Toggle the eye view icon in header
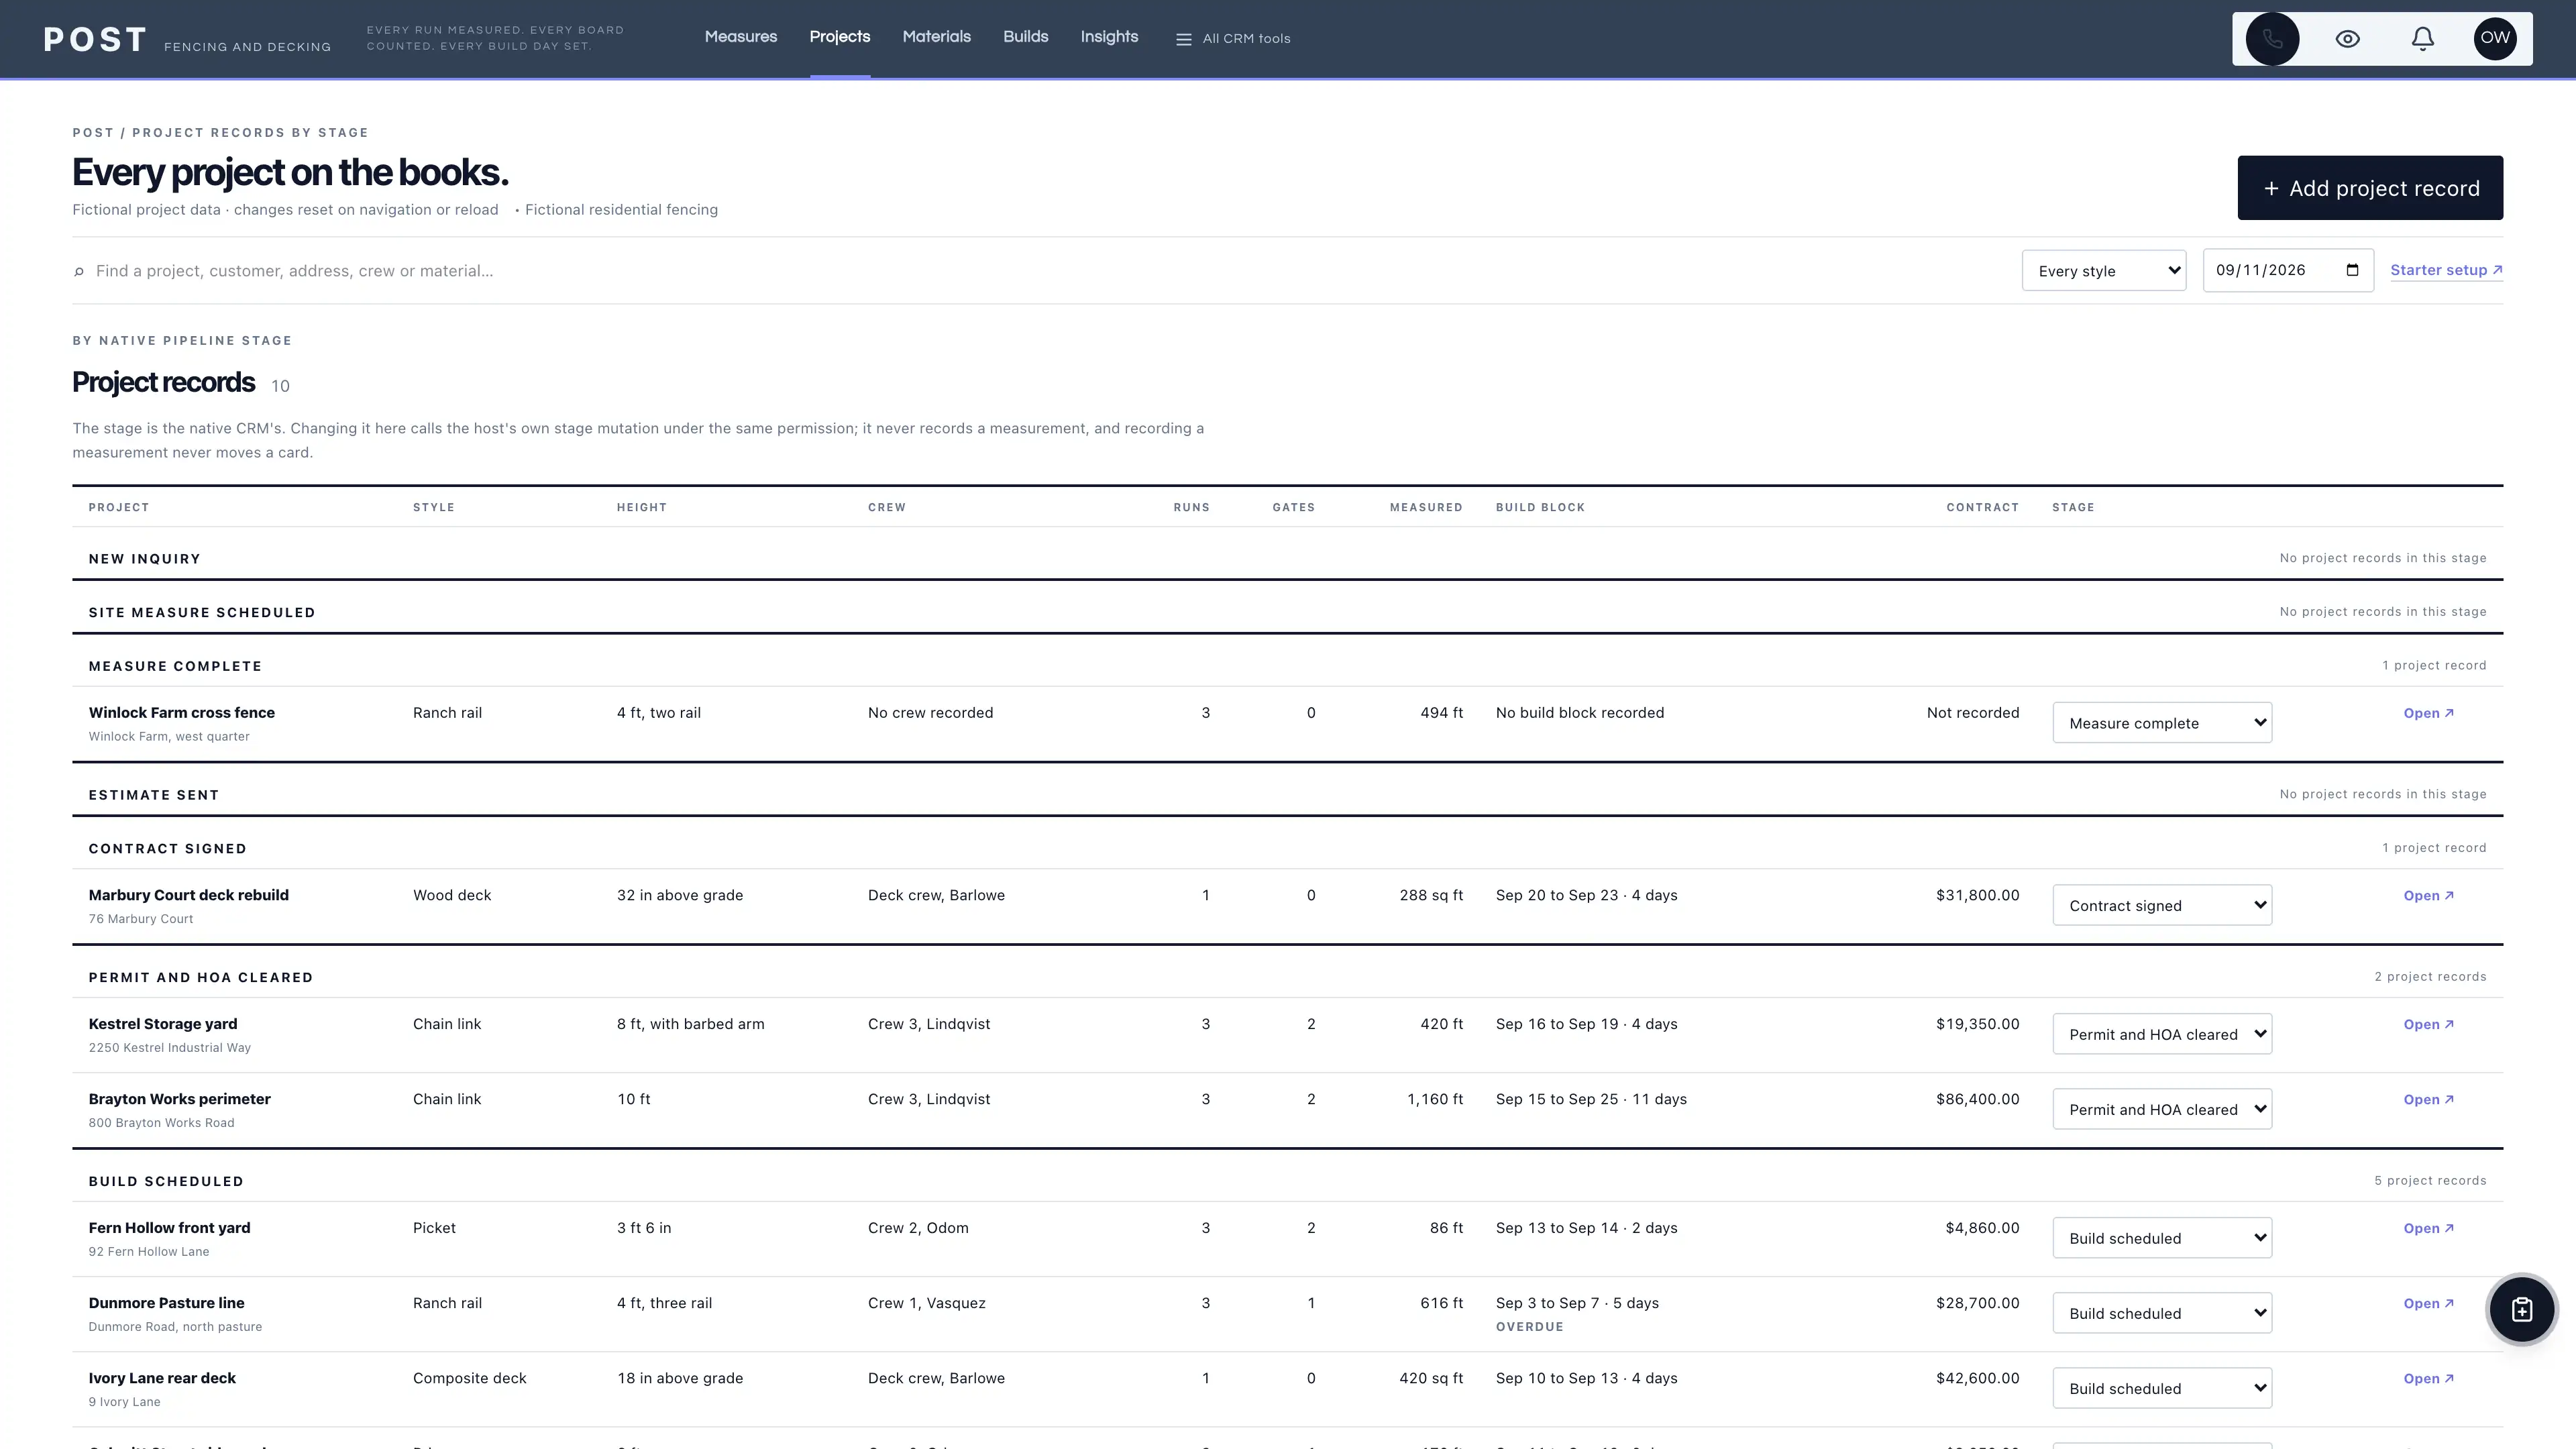Image resolution: width=2576 pixels, height=1449 pixels. pyautogui.click(x=2347, y=39)
